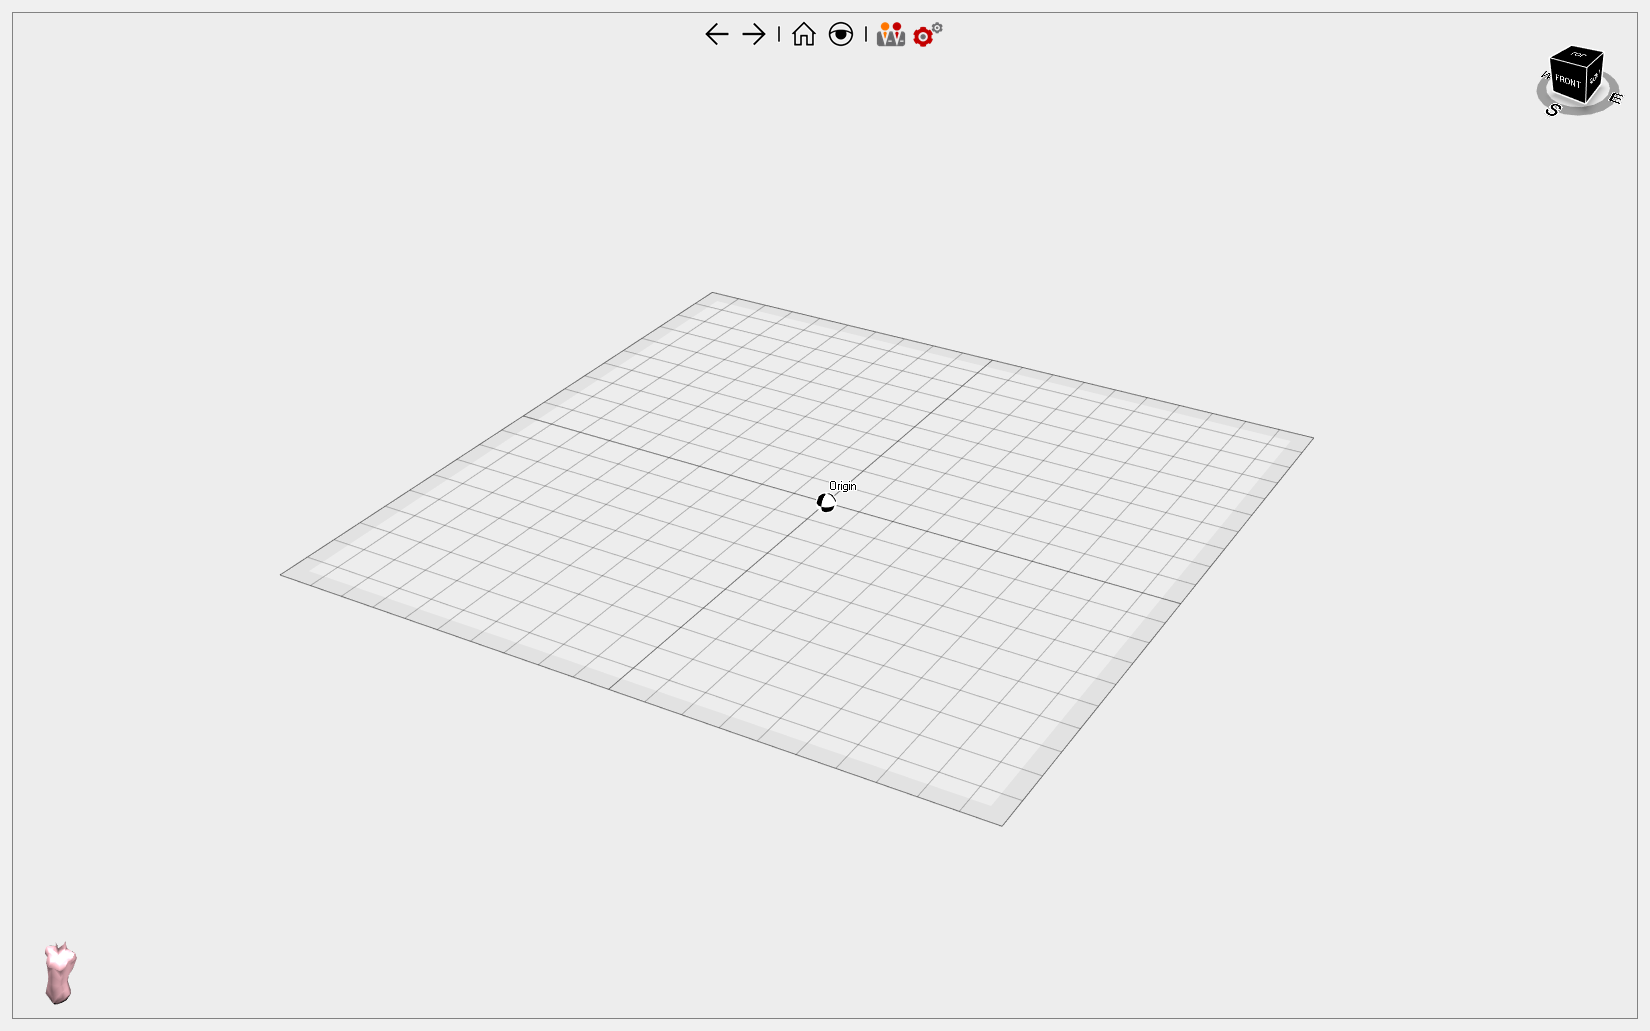Click the forward navigation arrow
This screenshot has height=1031, width=1650.
[x=752, y=34]
